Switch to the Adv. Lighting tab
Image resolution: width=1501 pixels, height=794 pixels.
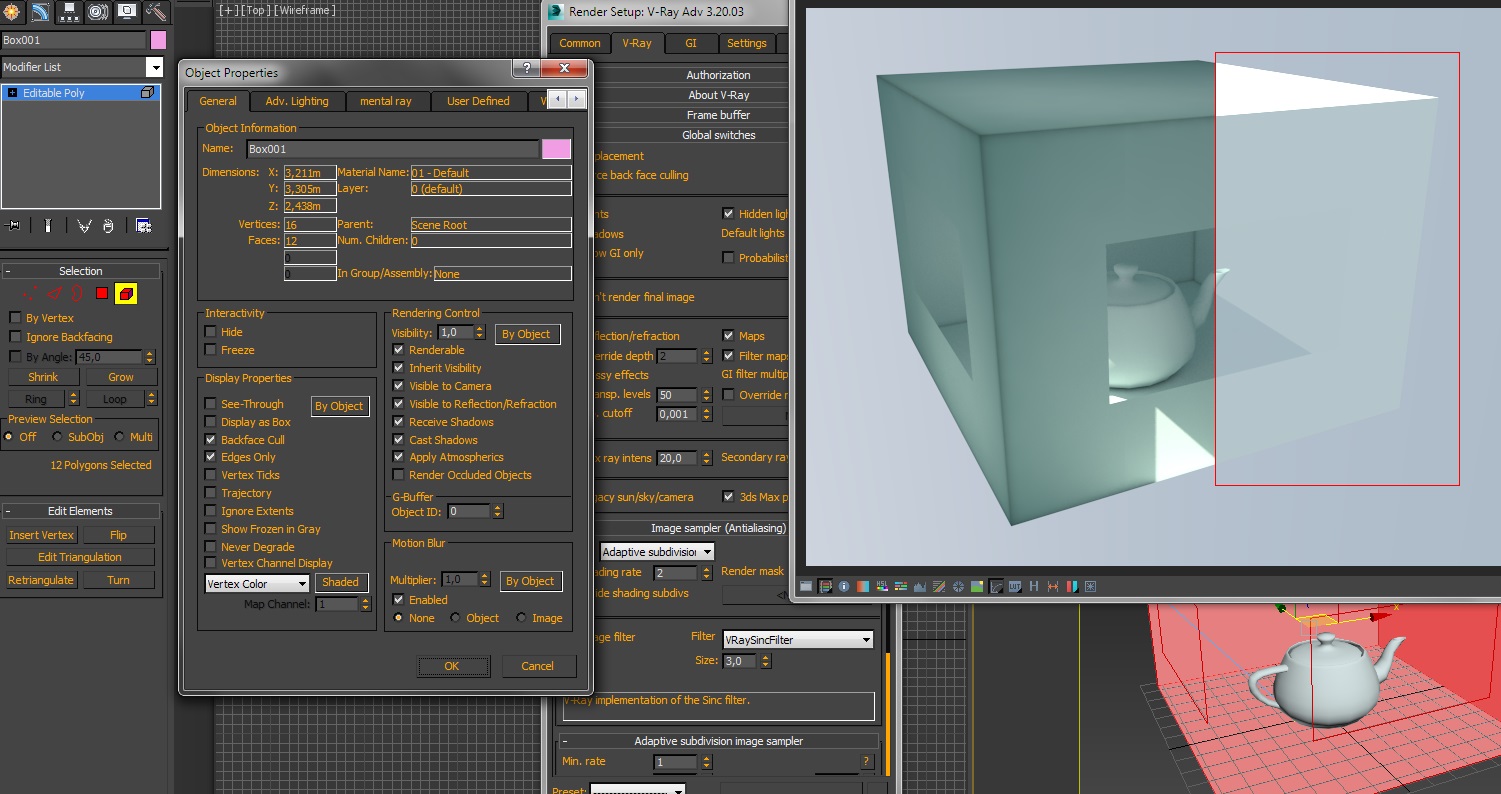click(x=296, y=101)
